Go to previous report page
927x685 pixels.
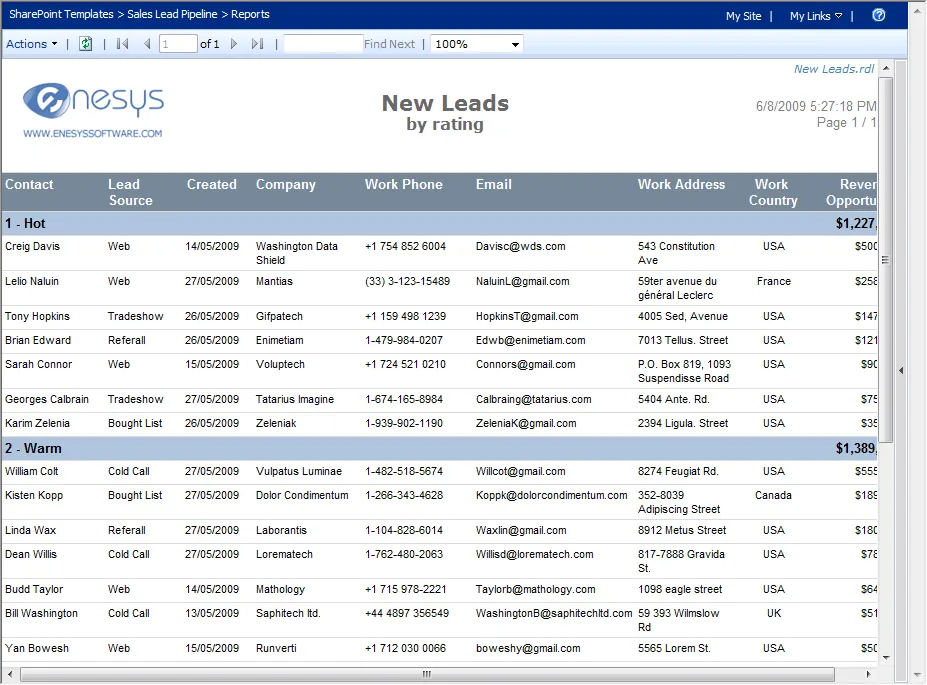coord(147,44)
